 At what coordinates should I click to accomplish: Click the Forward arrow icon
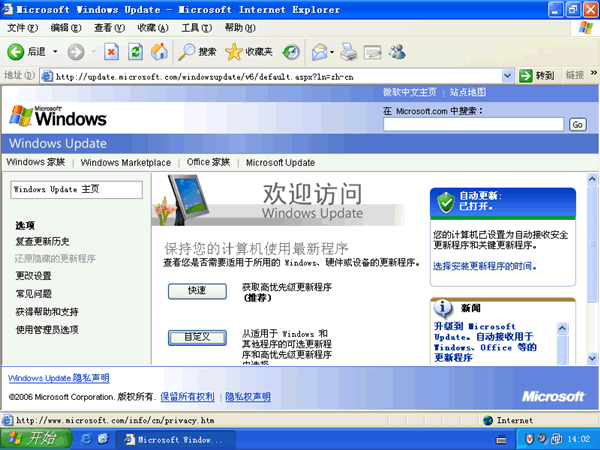point(76,52)
